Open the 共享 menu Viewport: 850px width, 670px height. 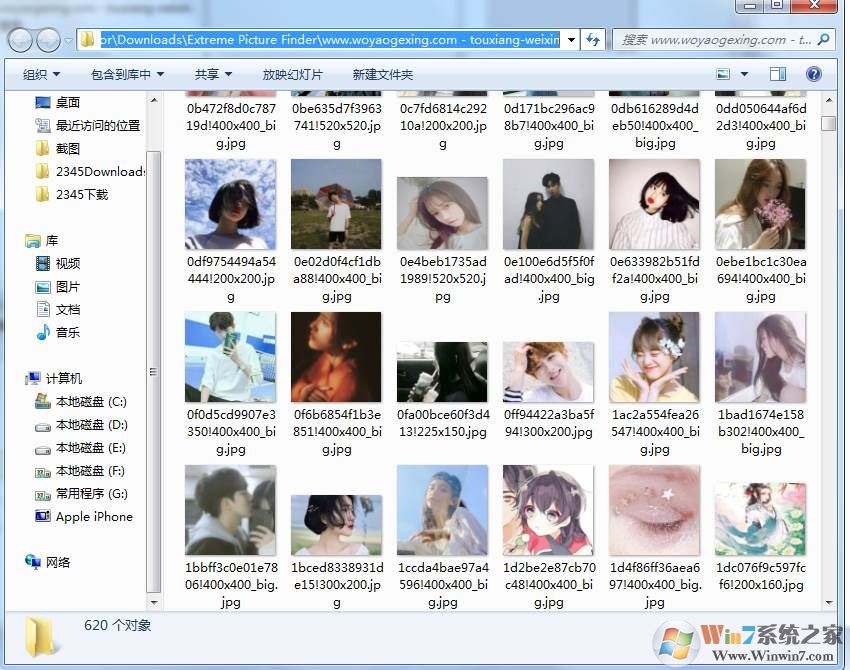click(213, 75)
